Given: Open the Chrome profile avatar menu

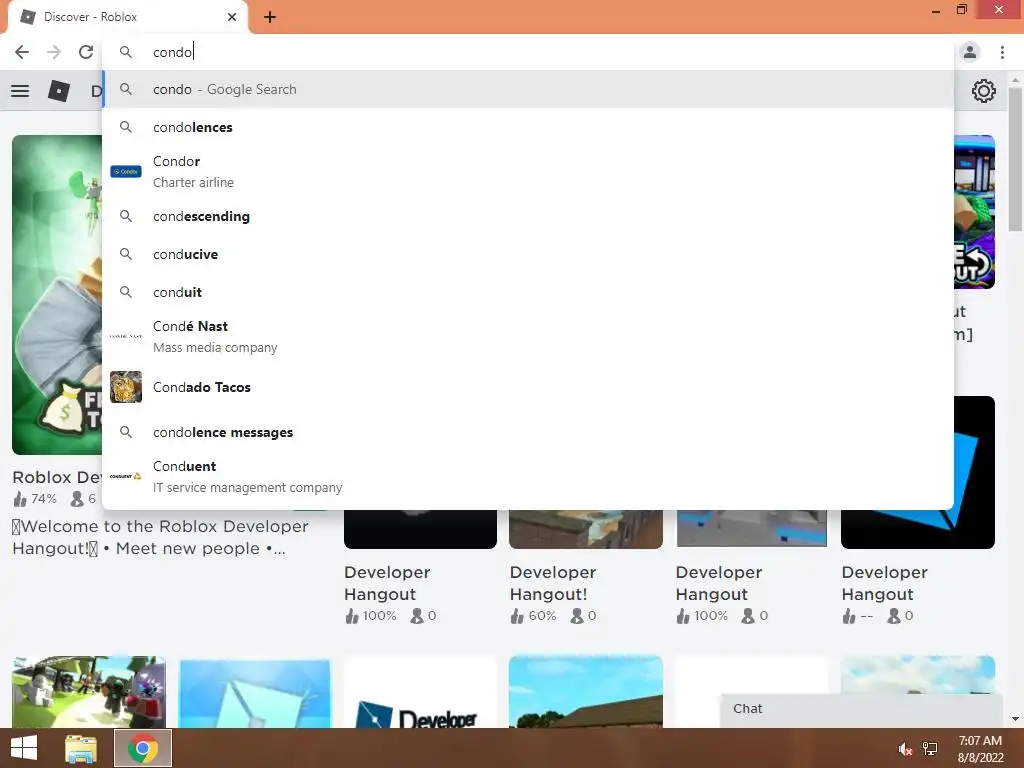Looking at the screenshot, I should (969, 52).
